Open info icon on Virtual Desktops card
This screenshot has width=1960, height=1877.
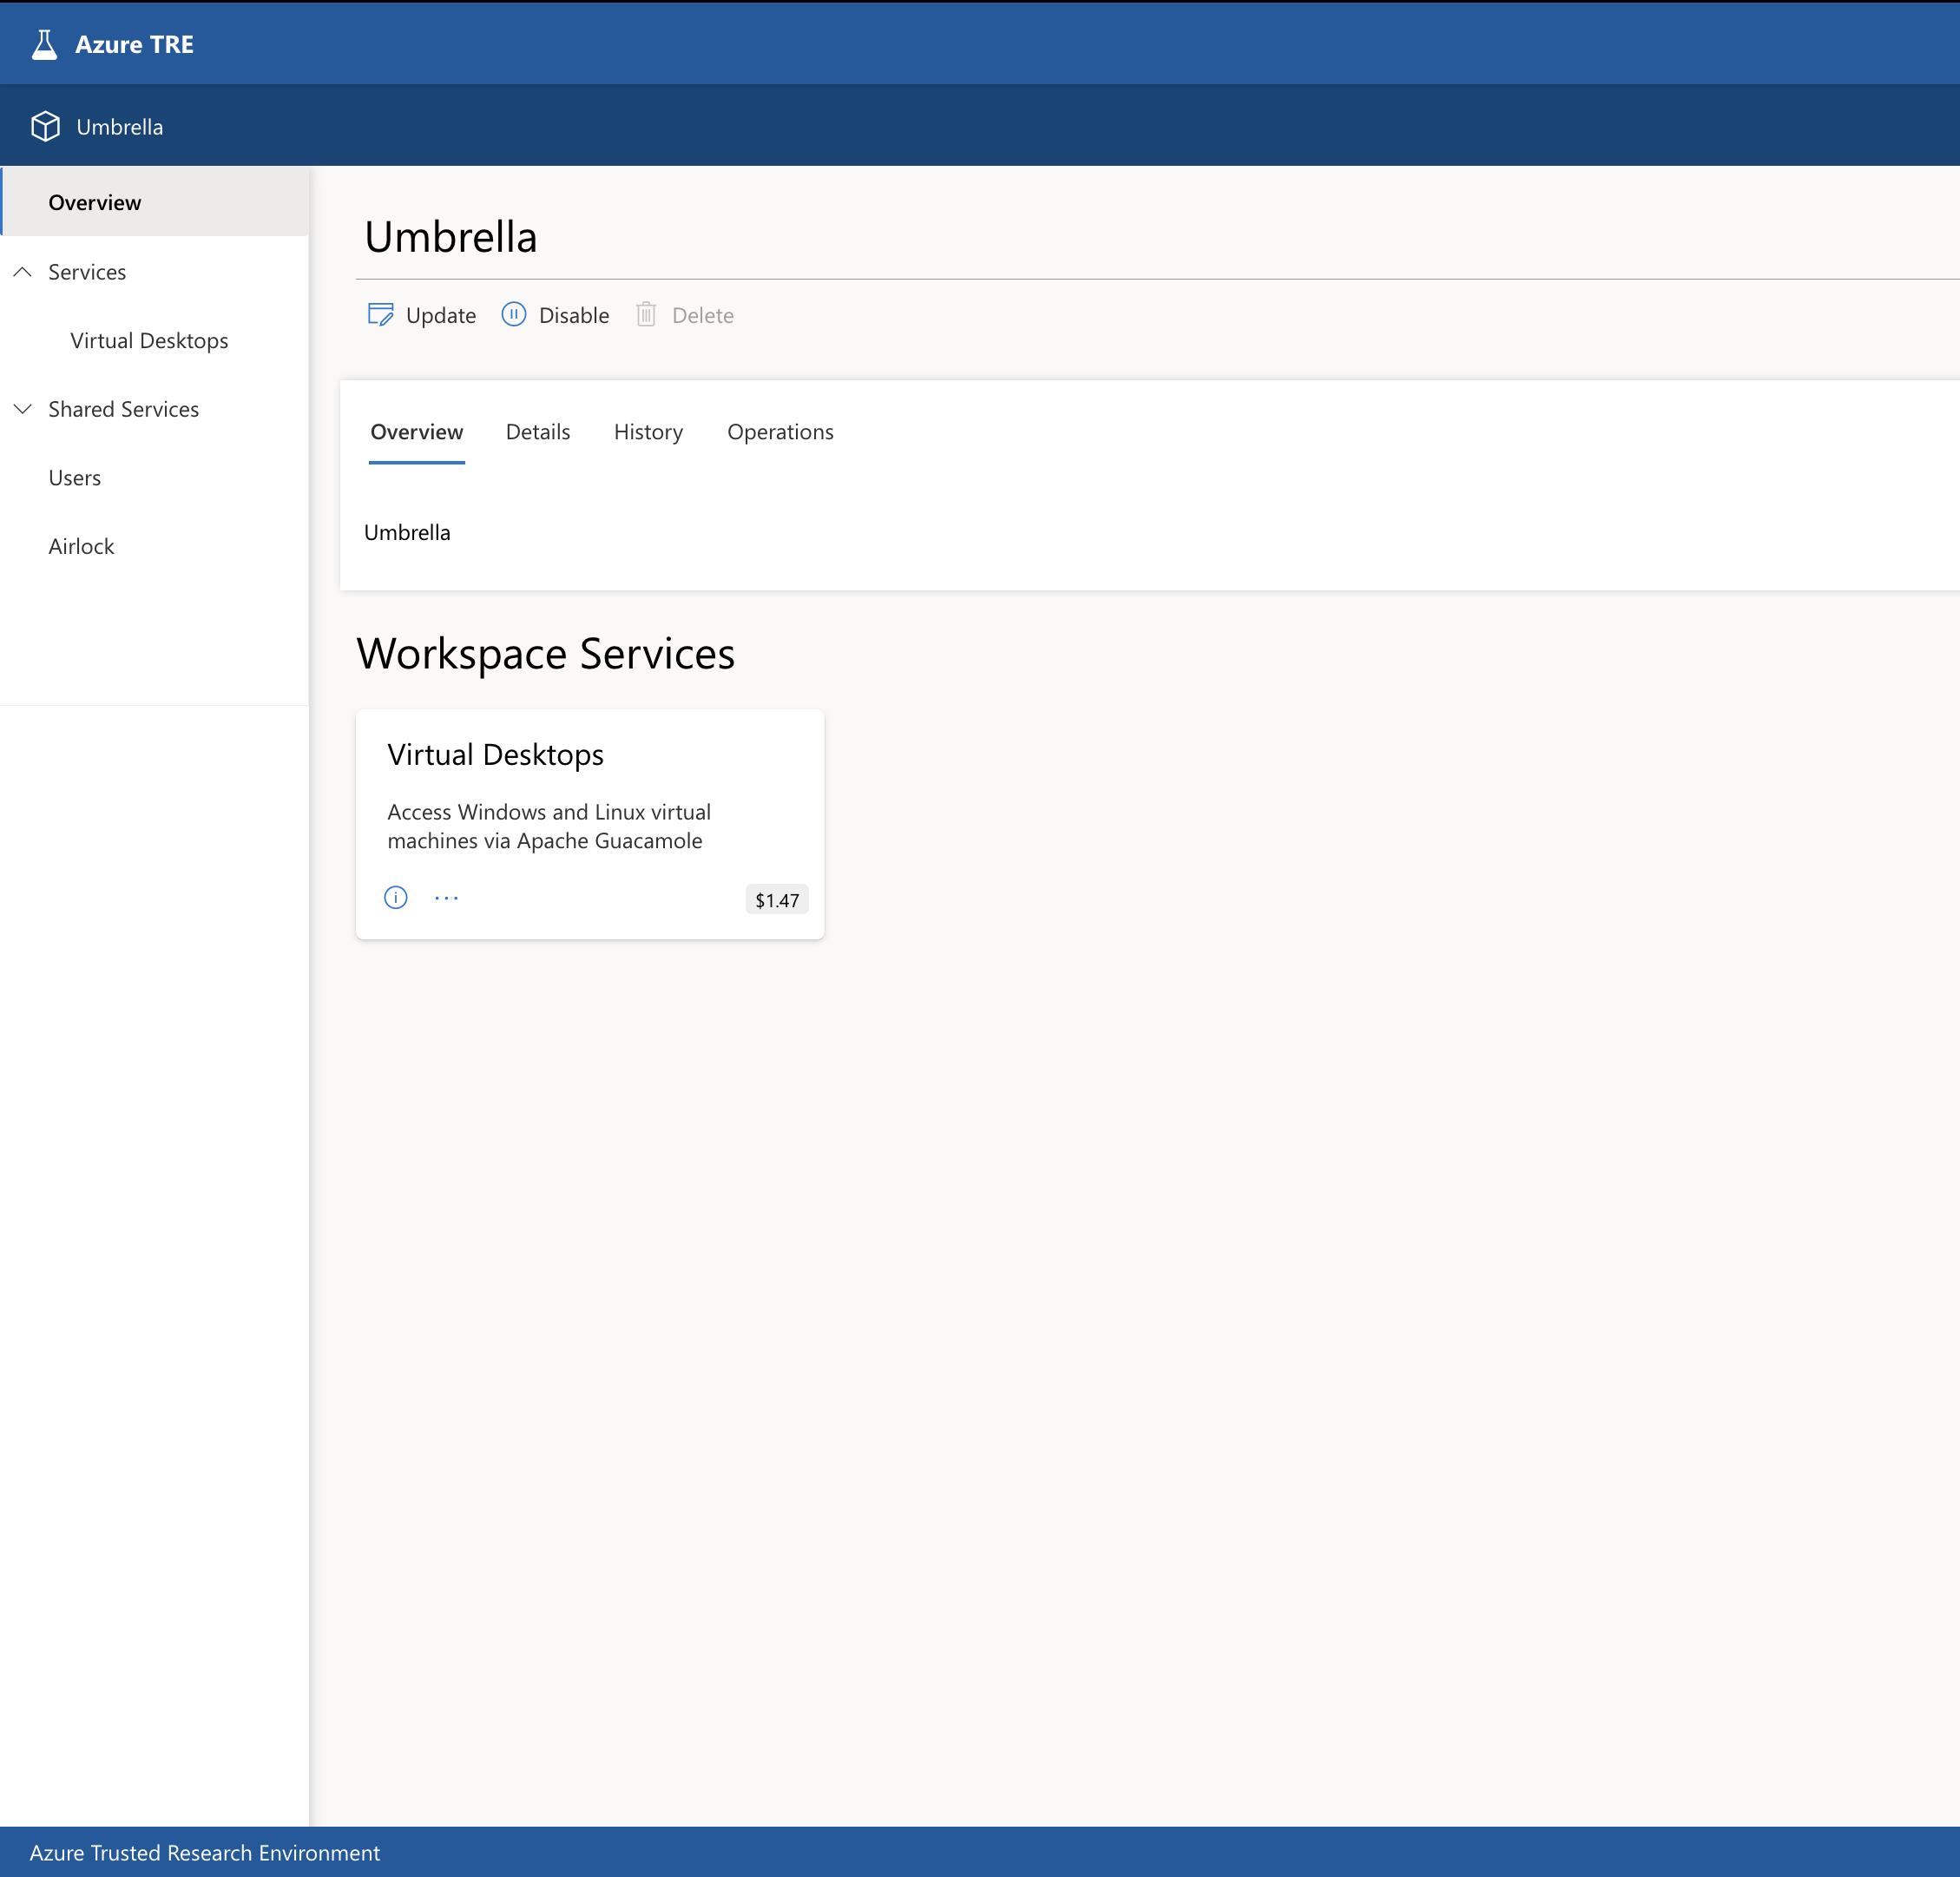(x=396, y=898)
